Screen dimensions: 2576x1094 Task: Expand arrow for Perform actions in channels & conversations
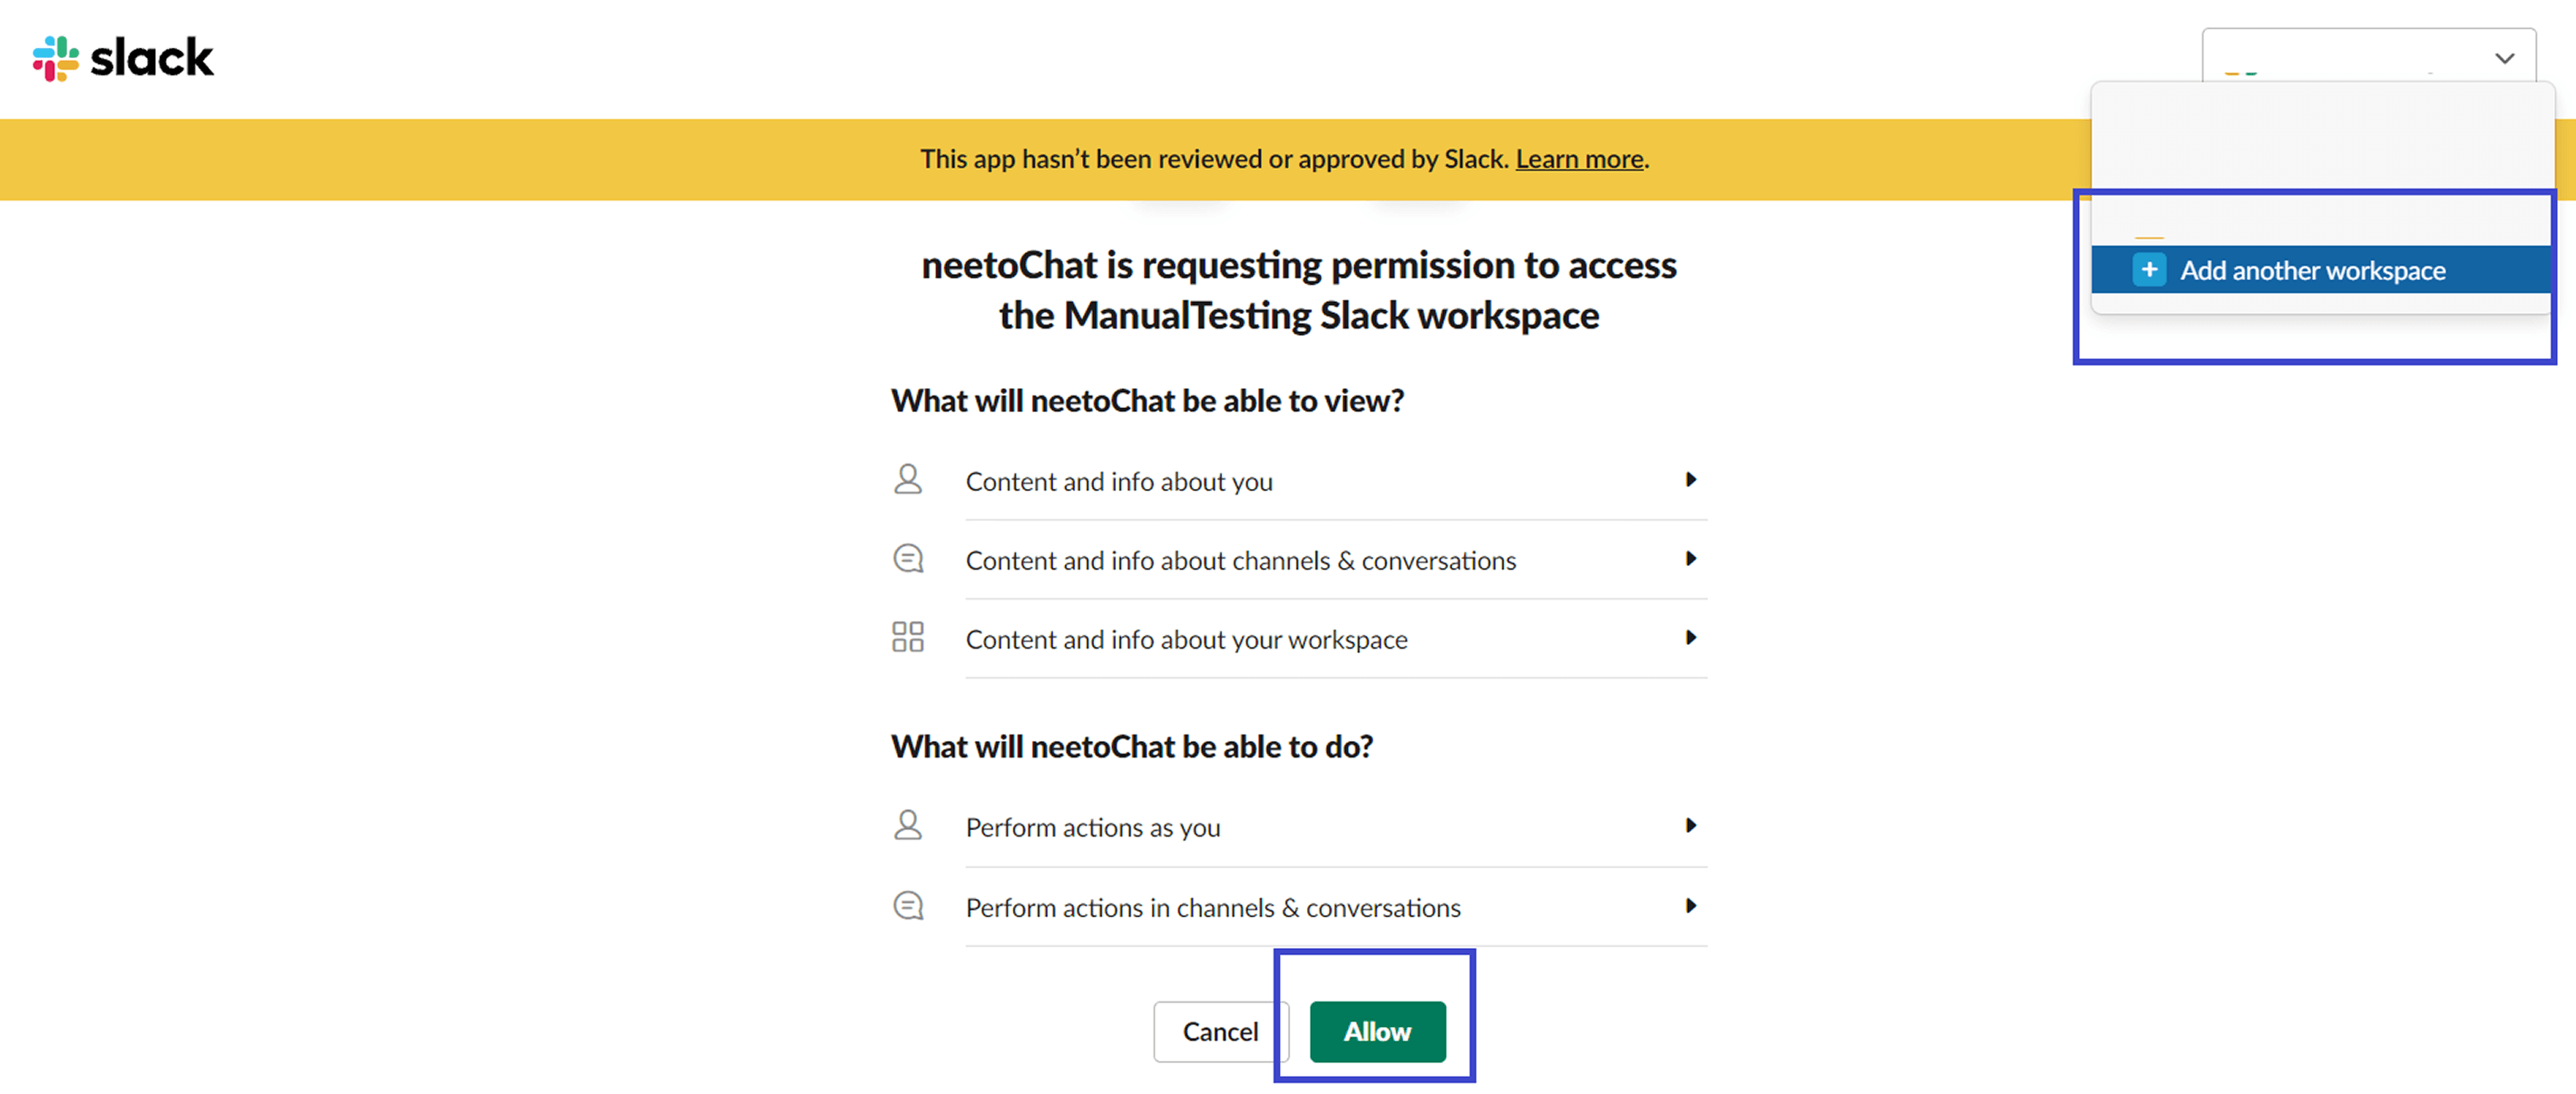coord(1690,906)
